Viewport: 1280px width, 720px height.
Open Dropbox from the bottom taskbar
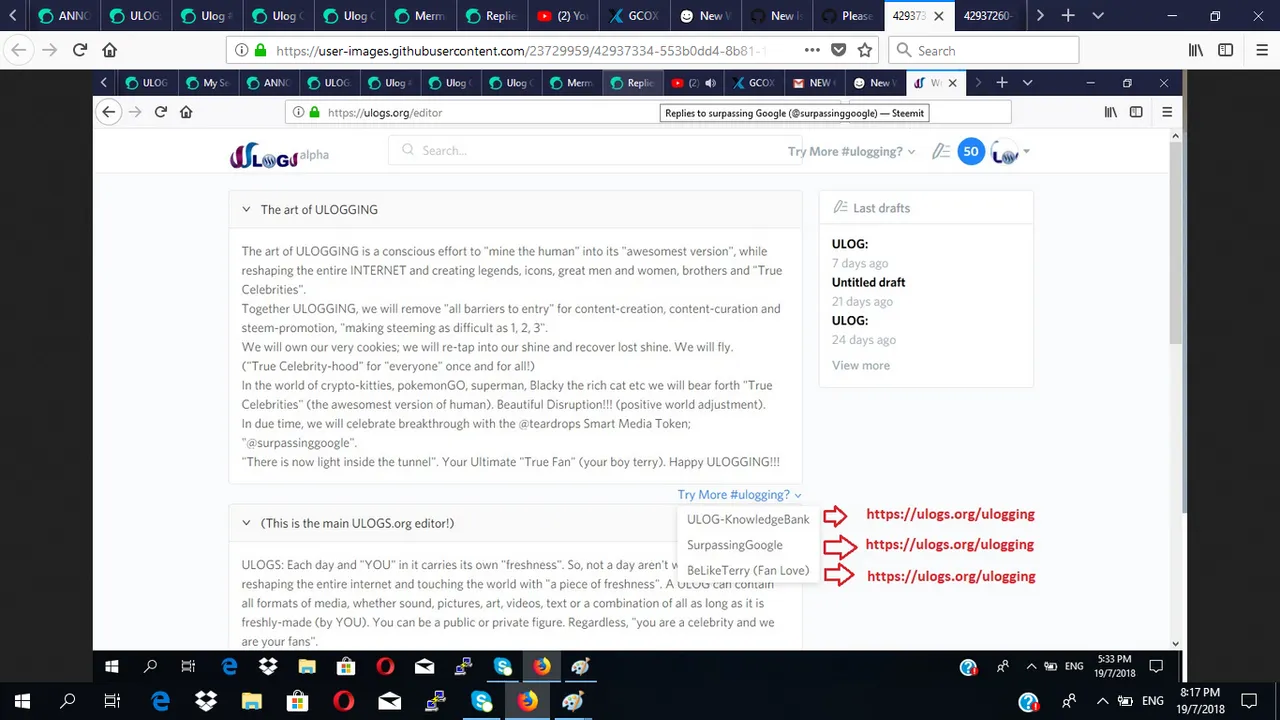pyautogui.click(x=206, y=702)
